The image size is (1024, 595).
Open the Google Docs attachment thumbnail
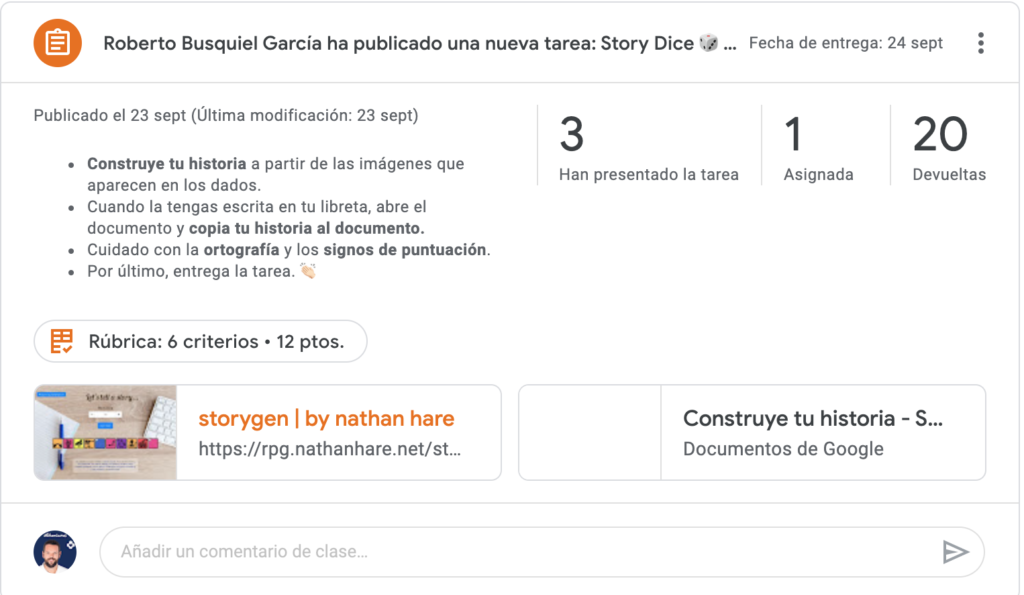point(590,432)
